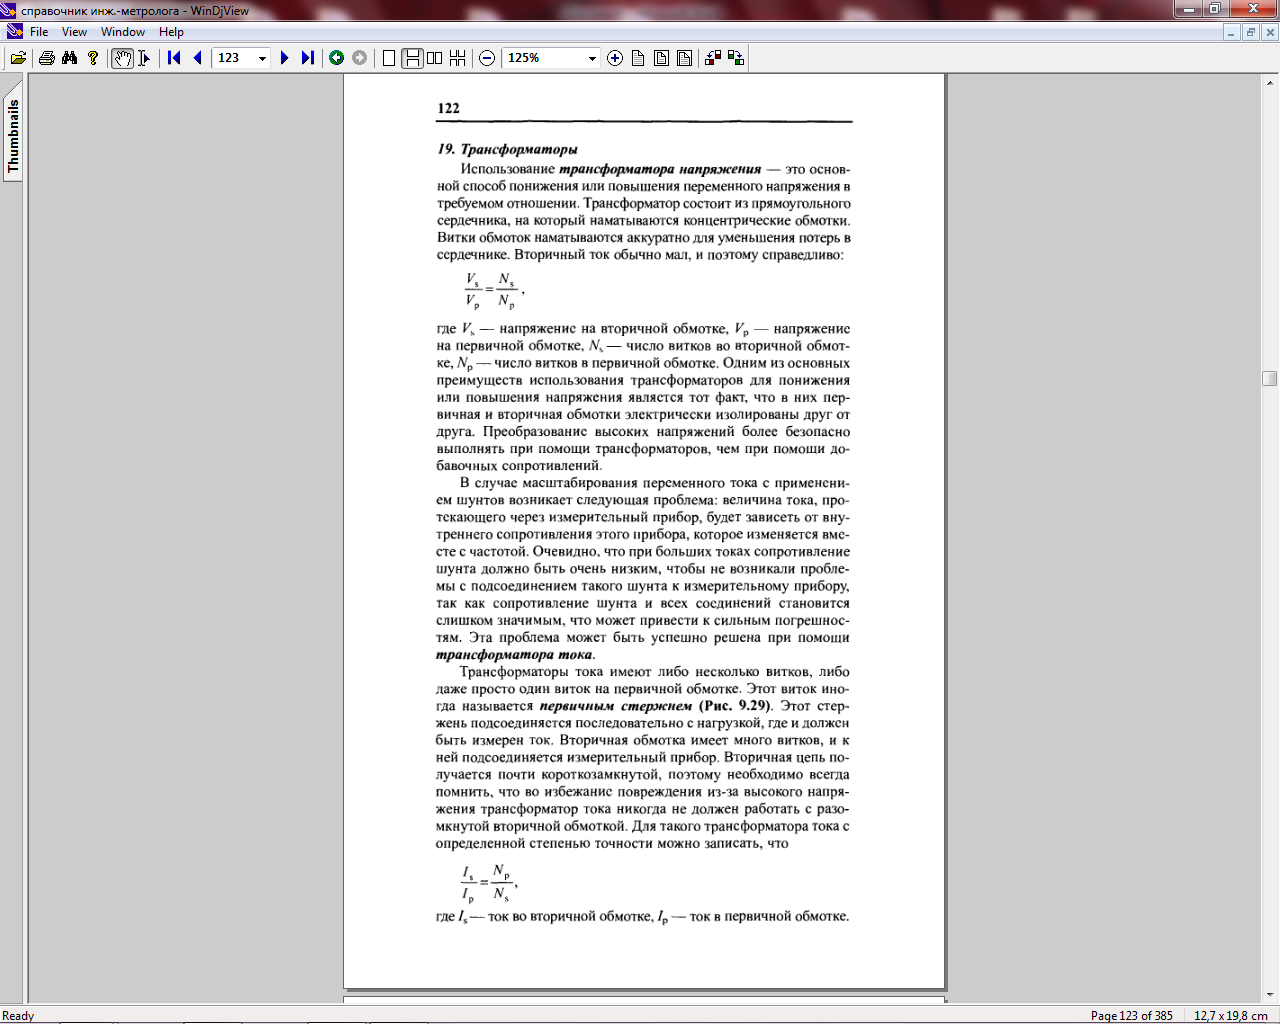The image size is (1280, 1024).
Task: Click the Zoom in plus icon
Action: pyautogui.click(x=615, y=58)
